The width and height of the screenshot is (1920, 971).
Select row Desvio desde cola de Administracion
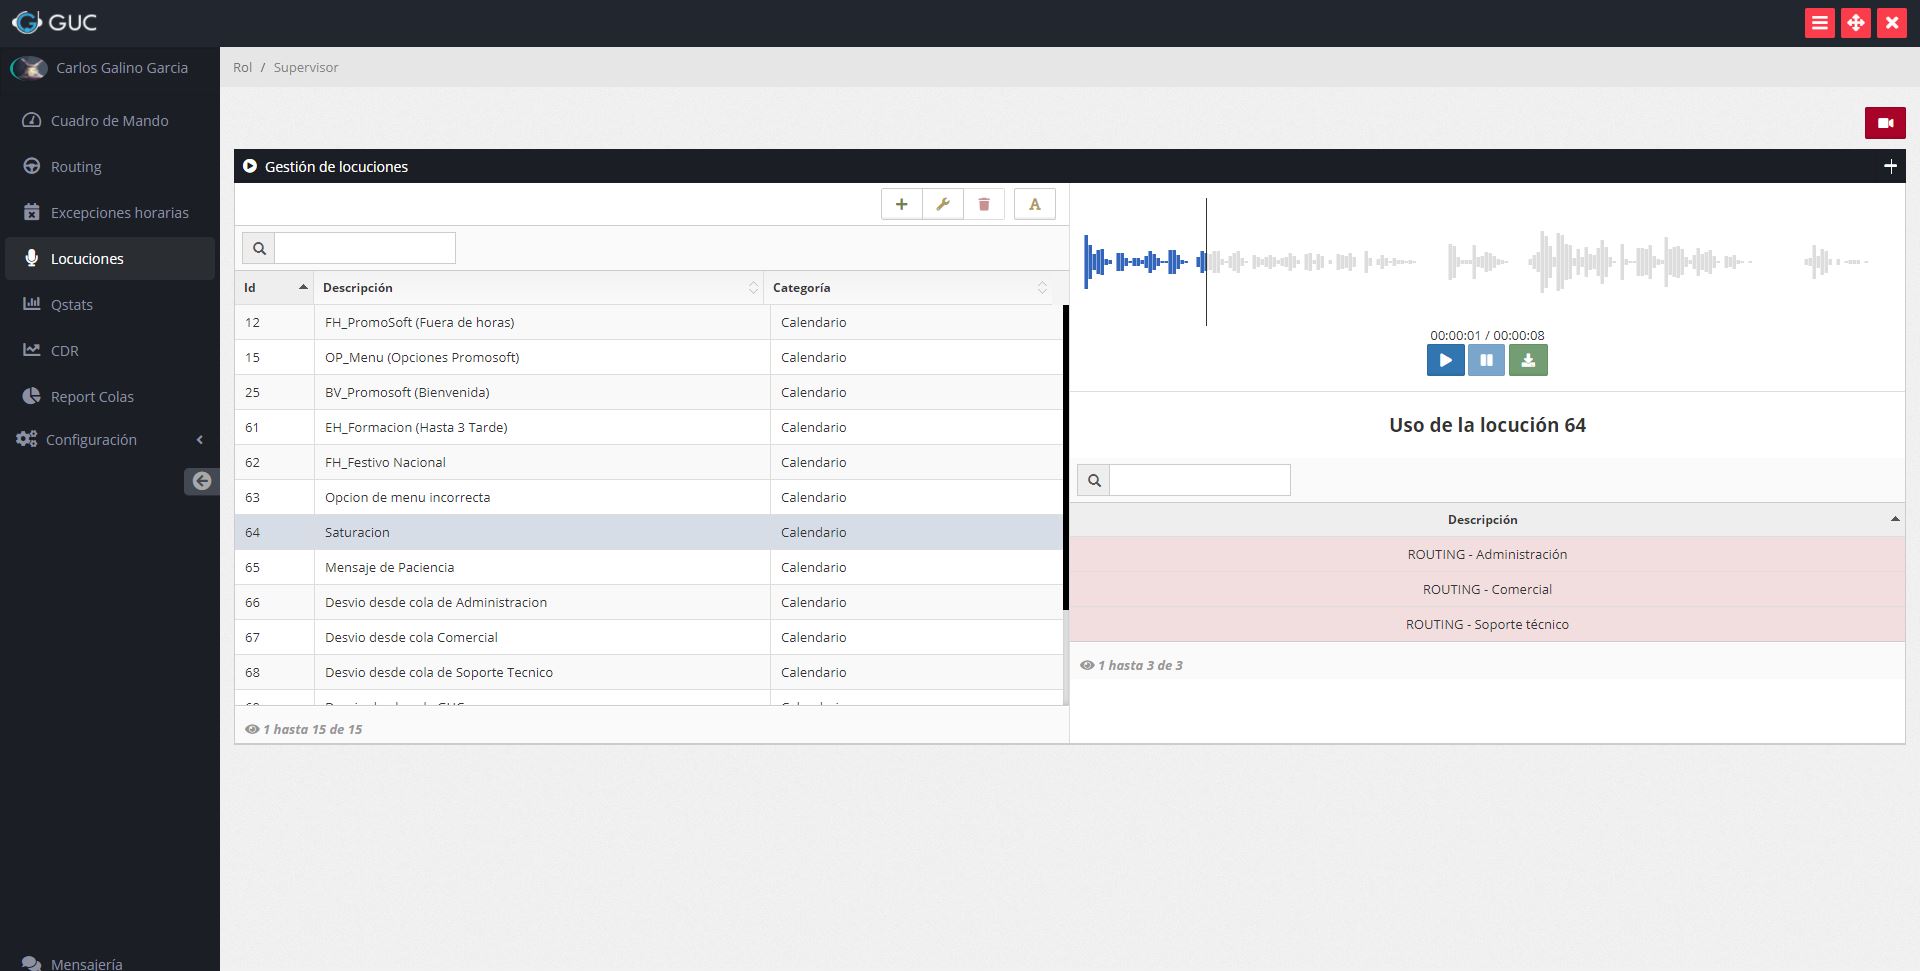coord(649,602)
